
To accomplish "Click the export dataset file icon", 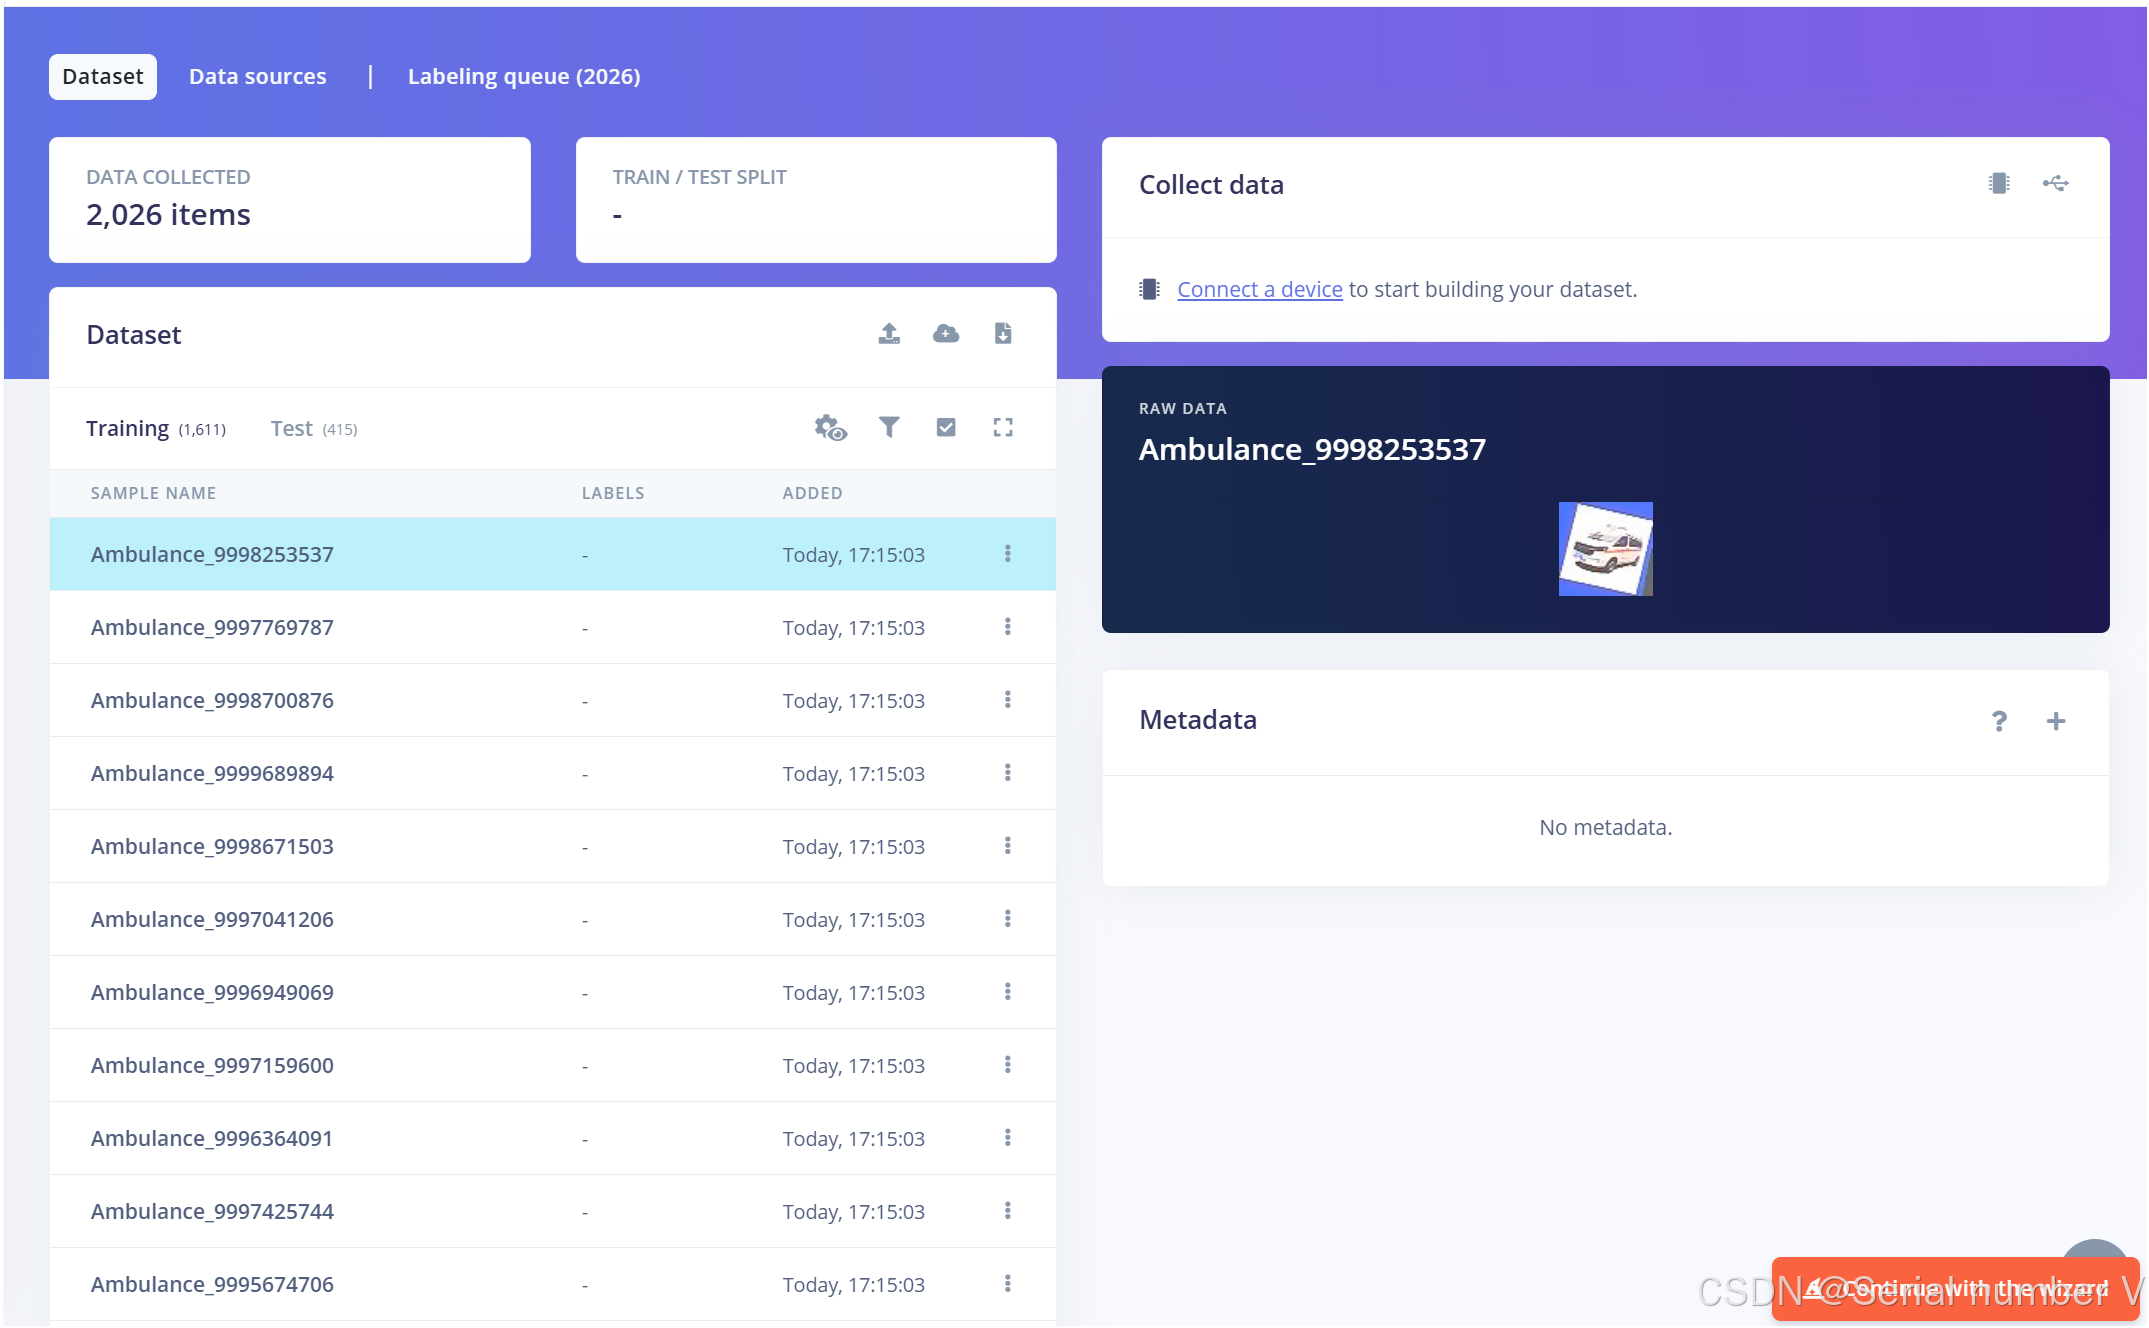I will pyautogui.click(x=1003, y=333).
